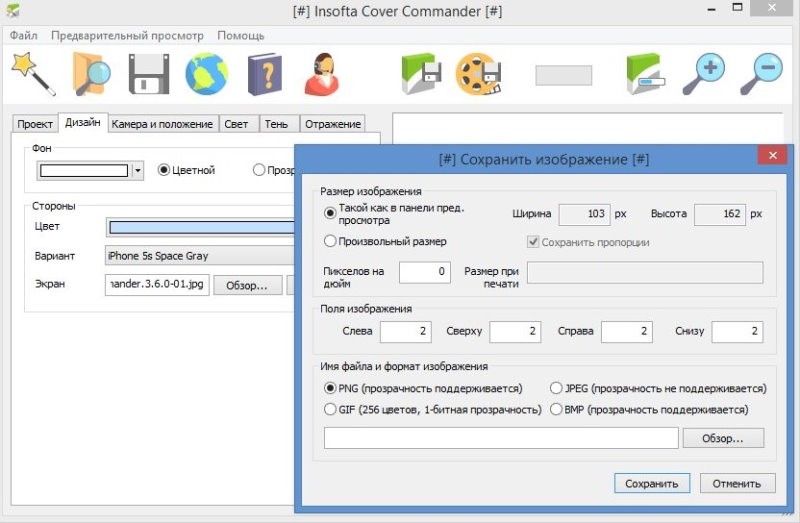Click the Отменить button
Screen dimensions: 800x523
click(x=737, y=483)
